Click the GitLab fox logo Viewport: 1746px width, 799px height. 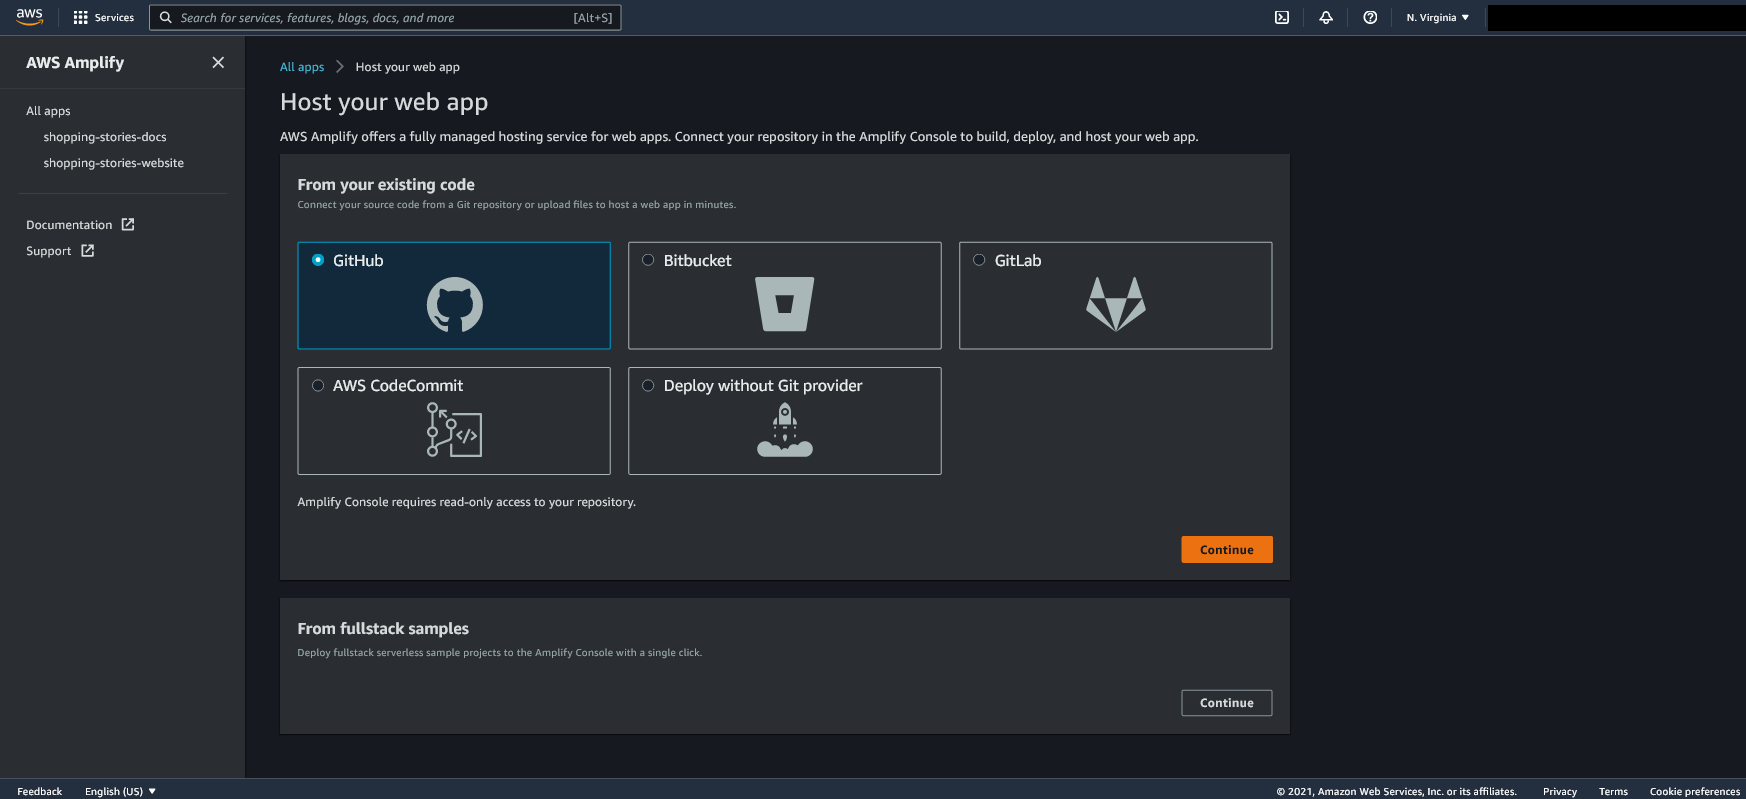pos(1116,304)
